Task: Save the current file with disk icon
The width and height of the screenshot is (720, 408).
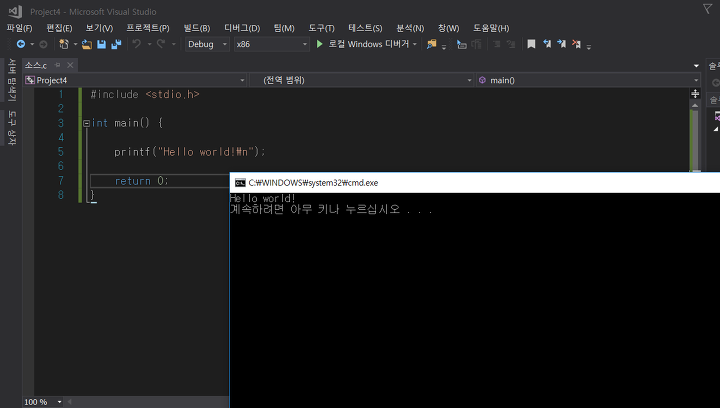Action: tap(101, 44)
